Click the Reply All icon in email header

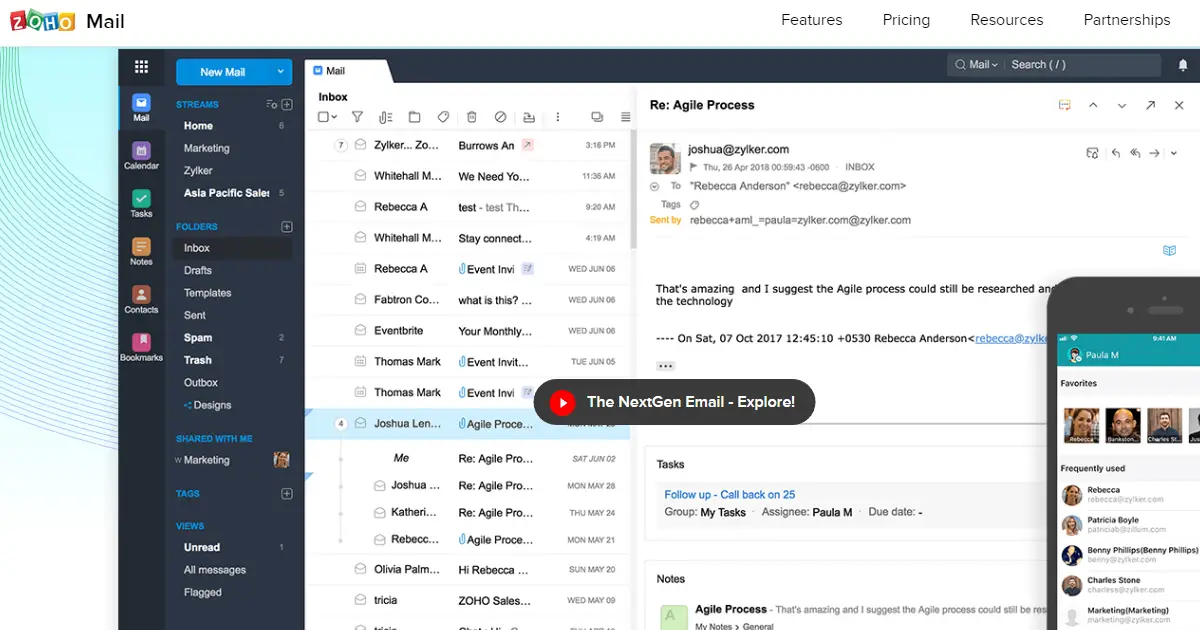pyautogui.click(x=1135, y=153)
